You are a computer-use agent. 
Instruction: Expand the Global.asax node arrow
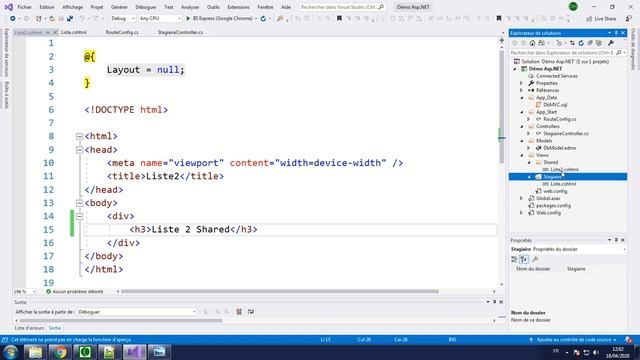[522, 198]
